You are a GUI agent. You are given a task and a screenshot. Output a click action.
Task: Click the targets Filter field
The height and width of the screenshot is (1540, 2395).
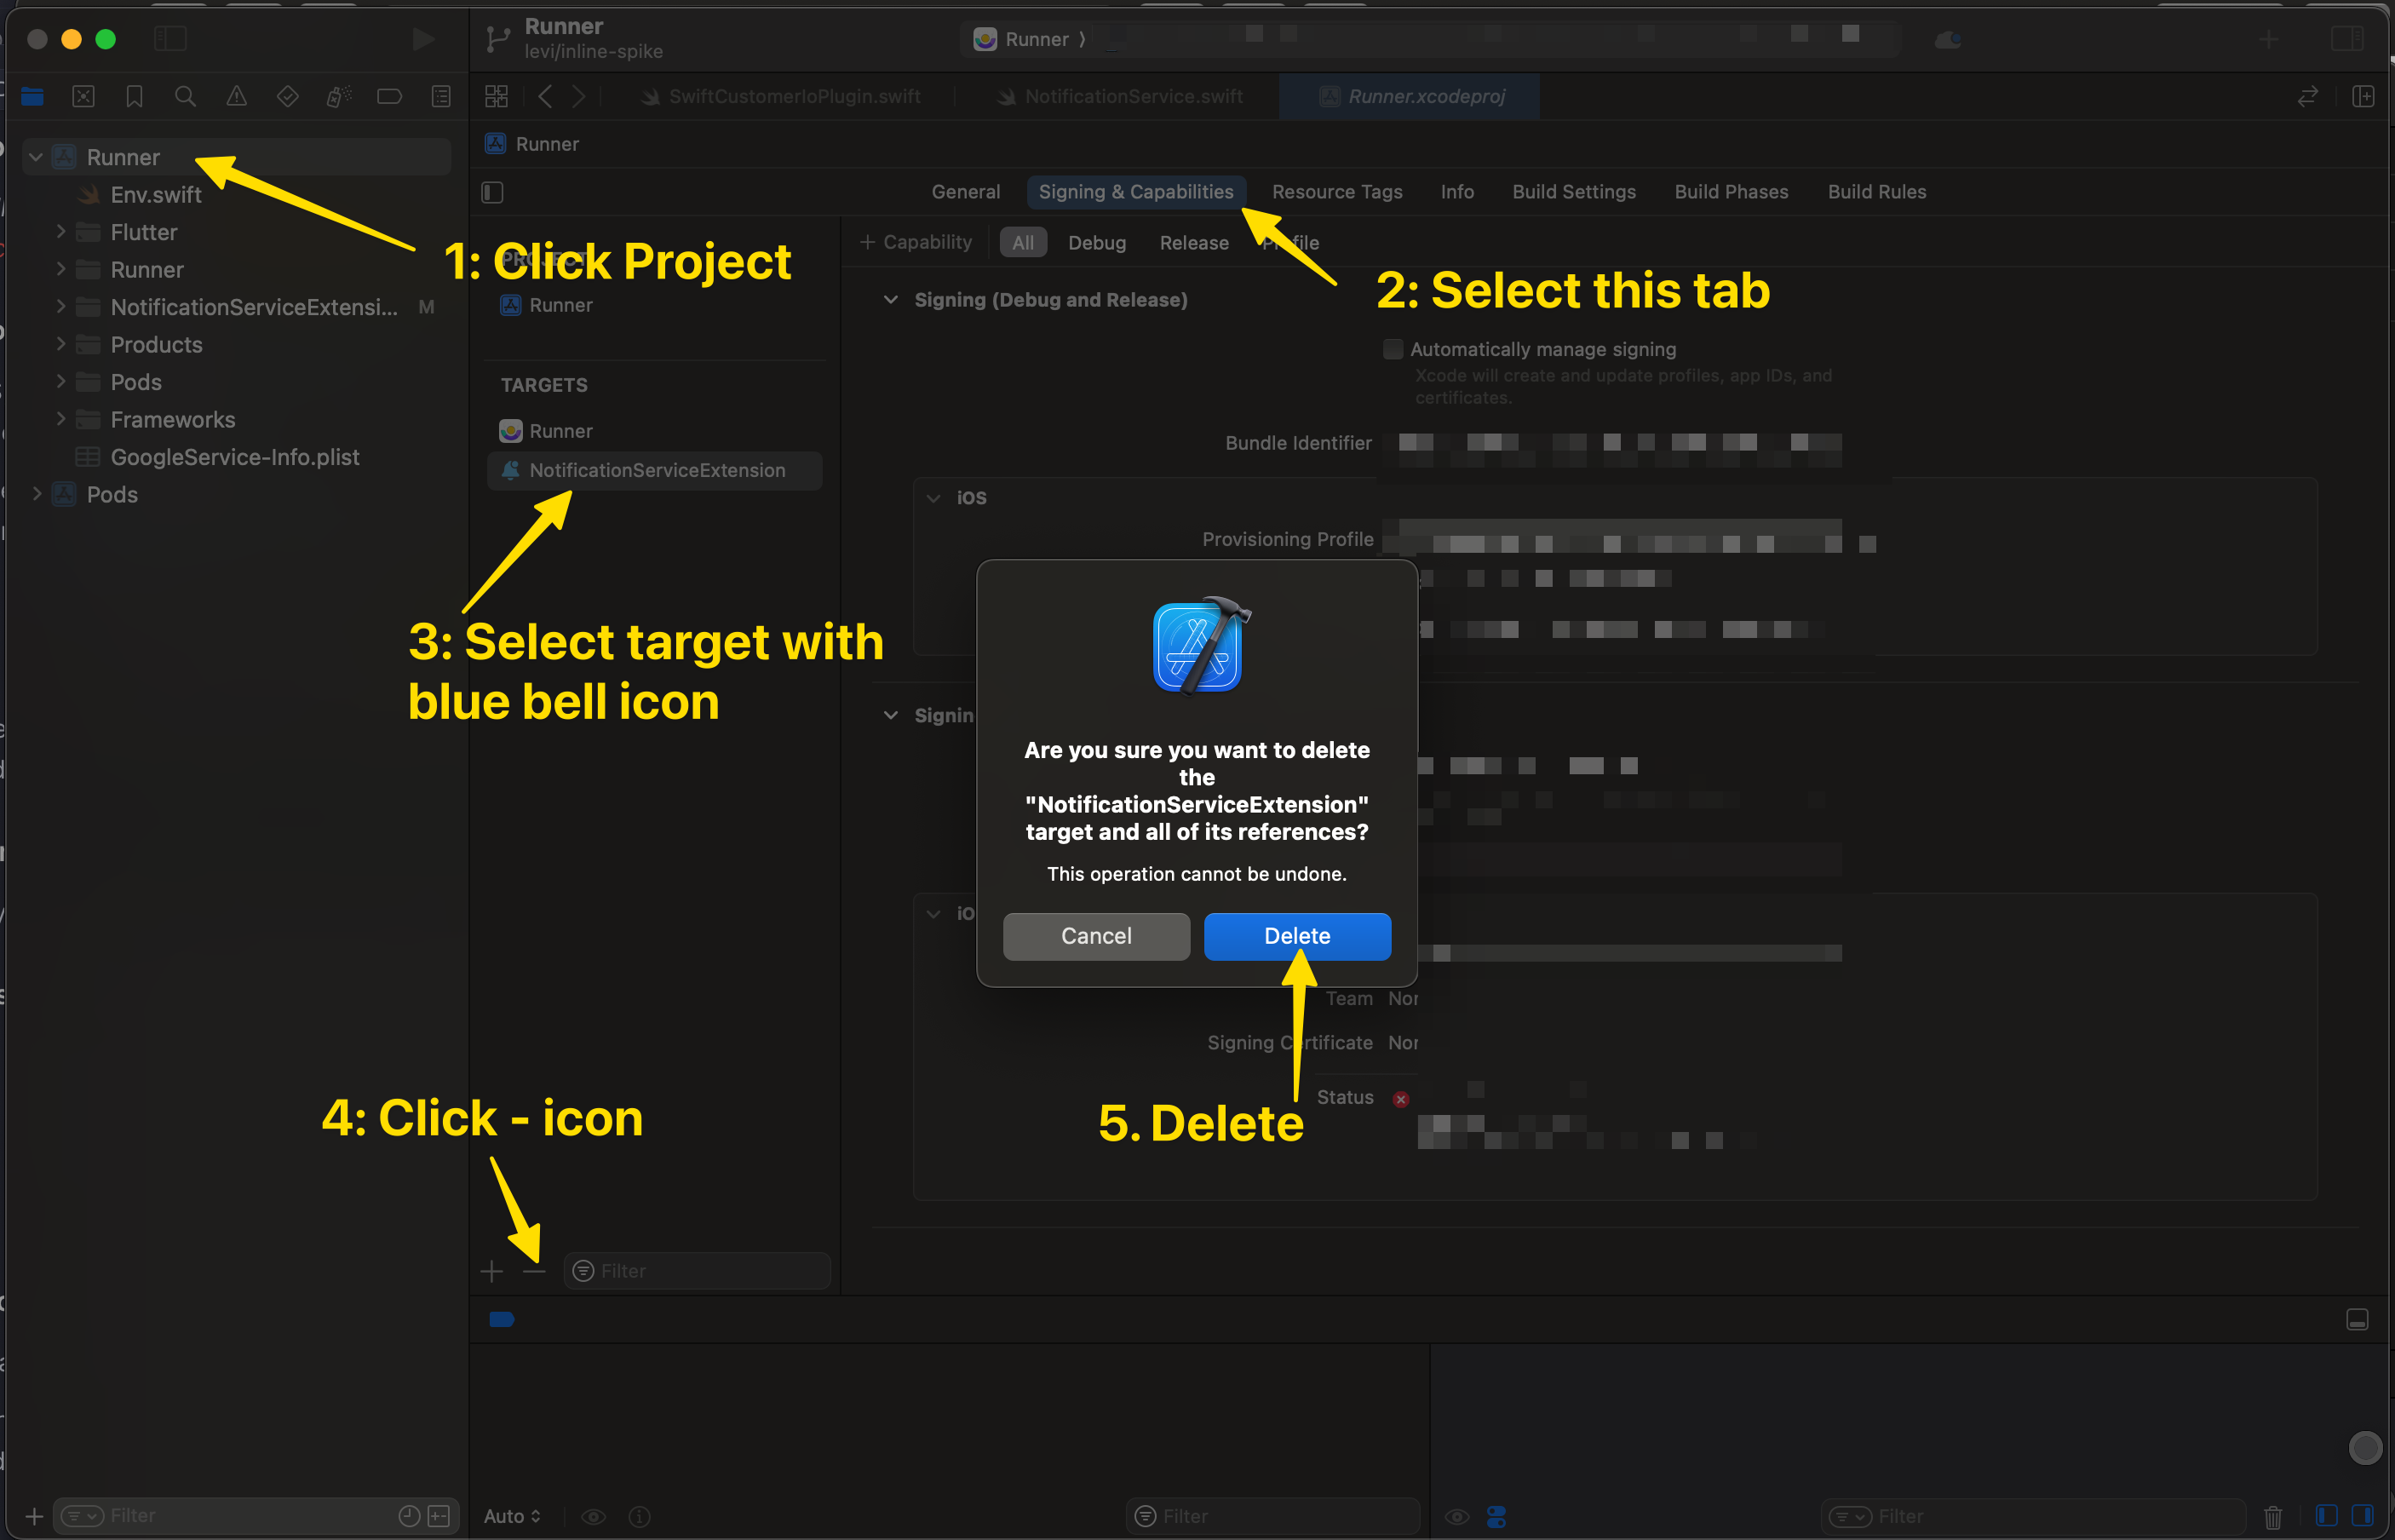click(x=697, y=1271)
